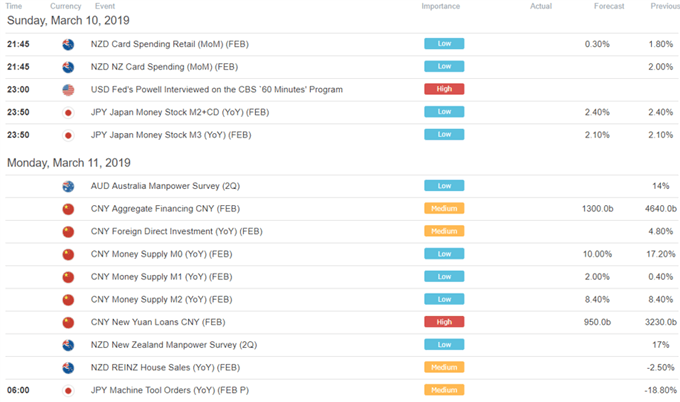Sort by the Importance column header
The image size is (680, 402).
click(x=441, y=6)
